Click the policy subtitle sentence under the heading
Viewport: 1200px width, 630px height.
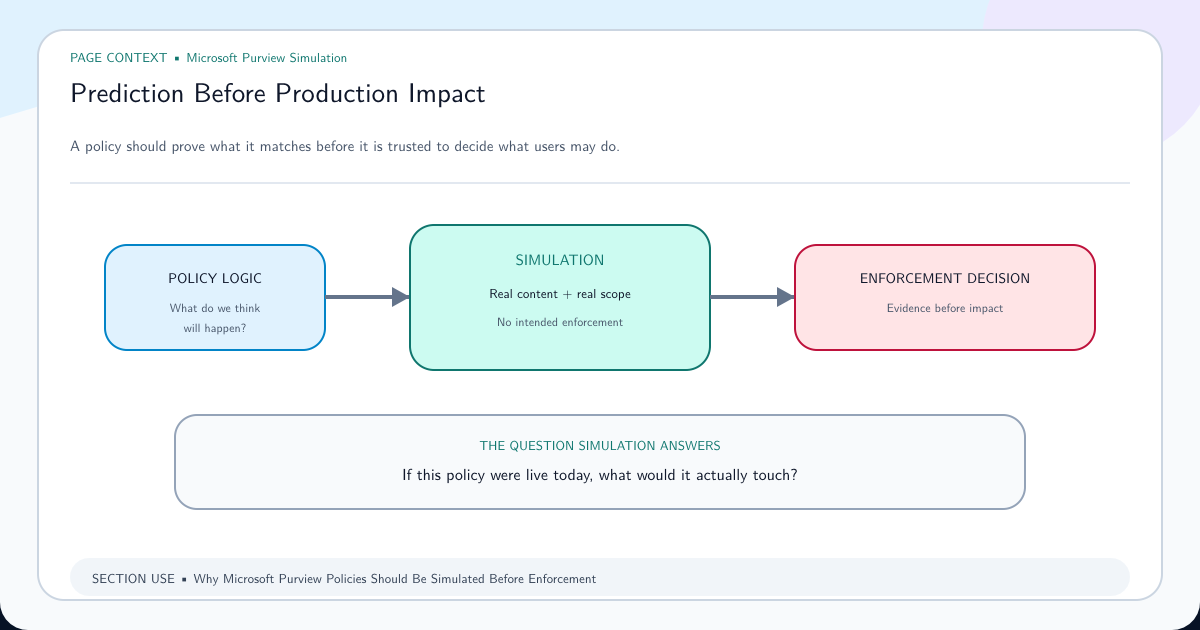coord(345,147)
